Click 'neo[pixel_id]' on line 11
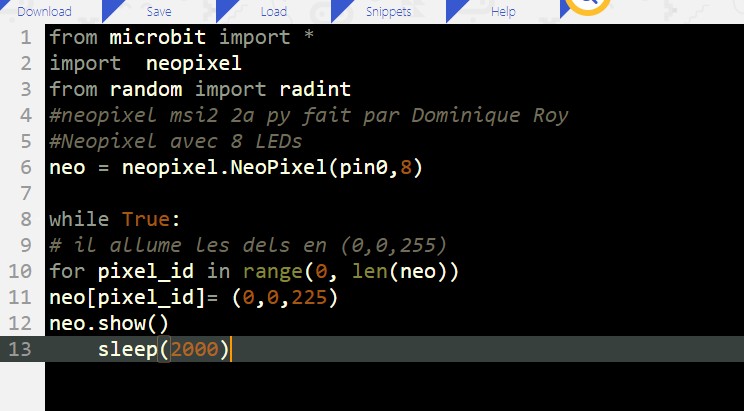744x411 pixels. click(x=128, y=298)
